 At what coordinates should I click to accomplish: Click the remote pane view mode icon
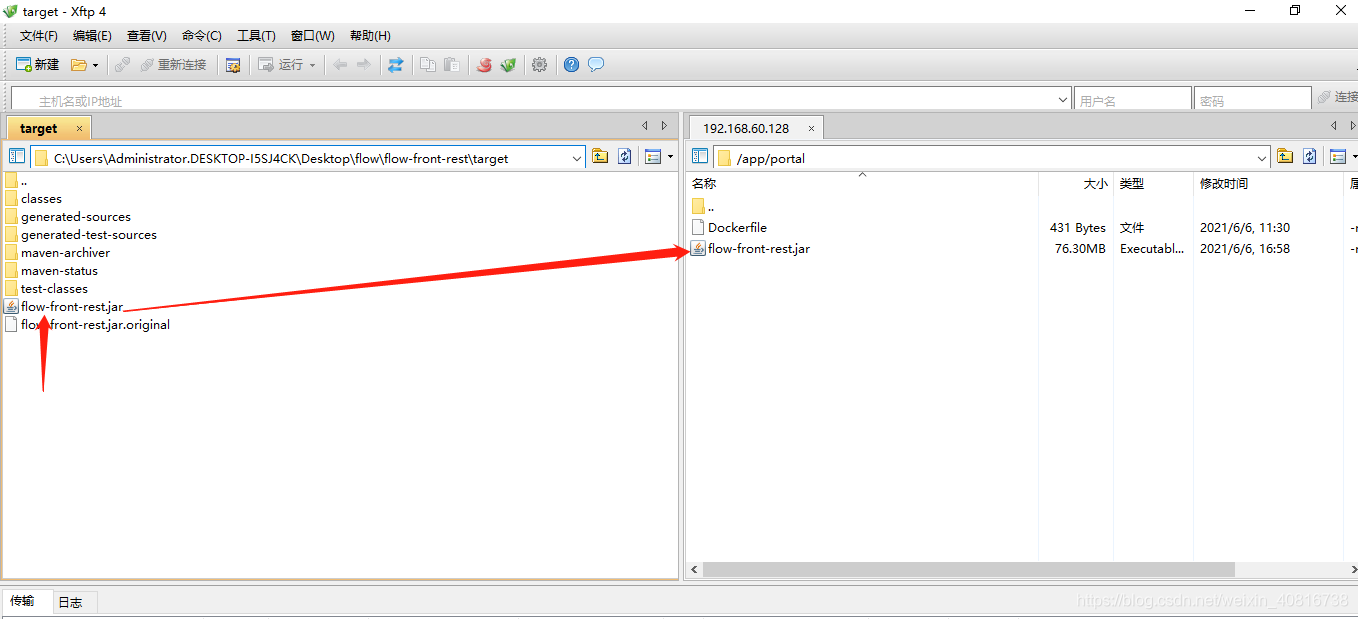point(1338,157)
